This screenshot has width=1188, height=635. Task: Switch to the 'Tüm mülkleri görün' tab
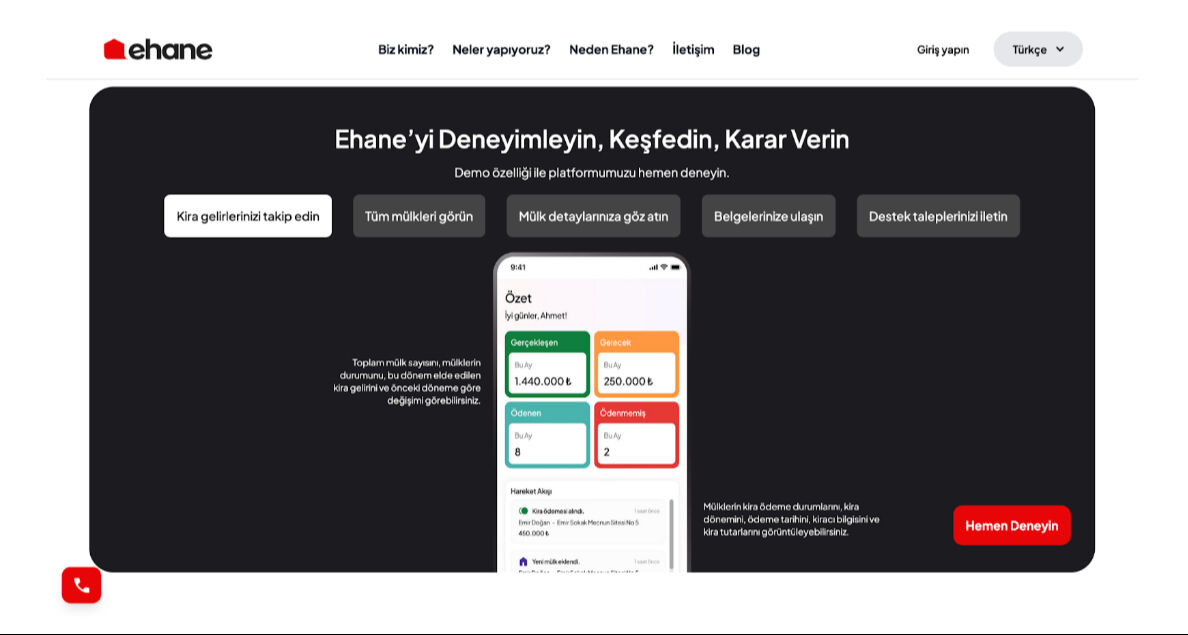(x=419, y=215)
